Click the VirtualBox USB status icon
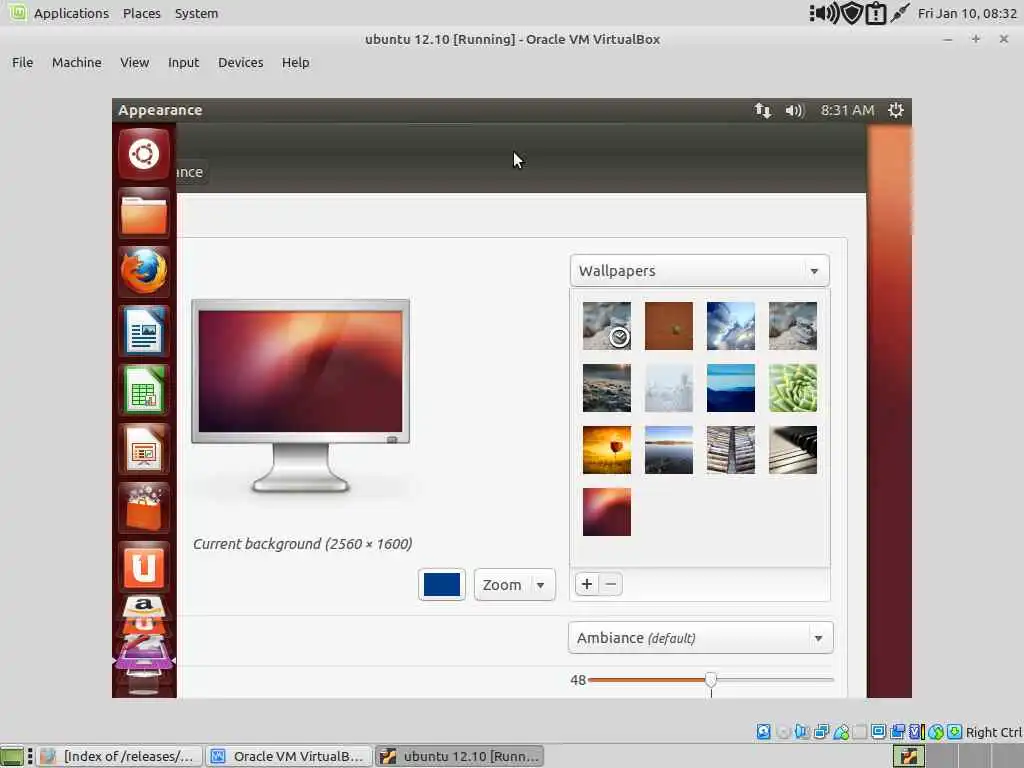Image resolution: width=1024 pixels, height=768 pixels. click(x=840, y=732)
